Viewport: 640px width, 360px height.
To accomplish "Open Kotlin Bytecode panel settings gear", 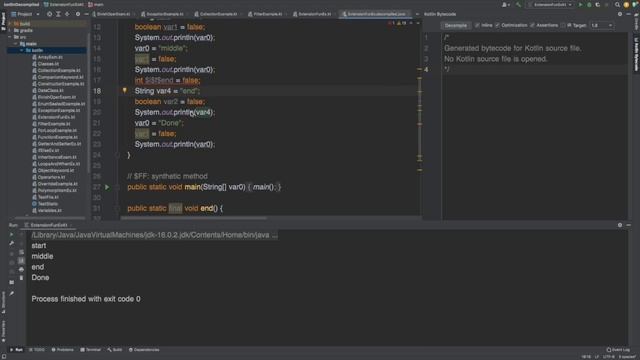I will (620, 14).
